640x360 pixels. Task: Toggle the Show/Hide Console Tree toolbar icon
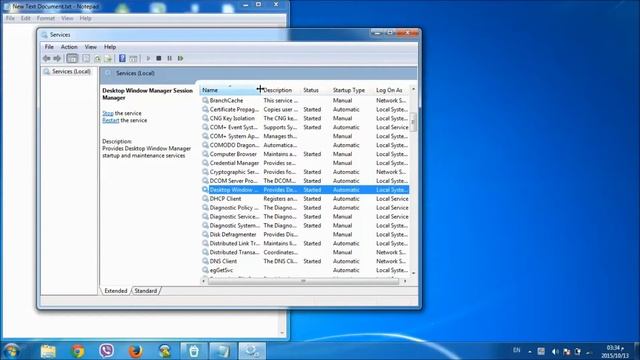click(x=72, y=58)
